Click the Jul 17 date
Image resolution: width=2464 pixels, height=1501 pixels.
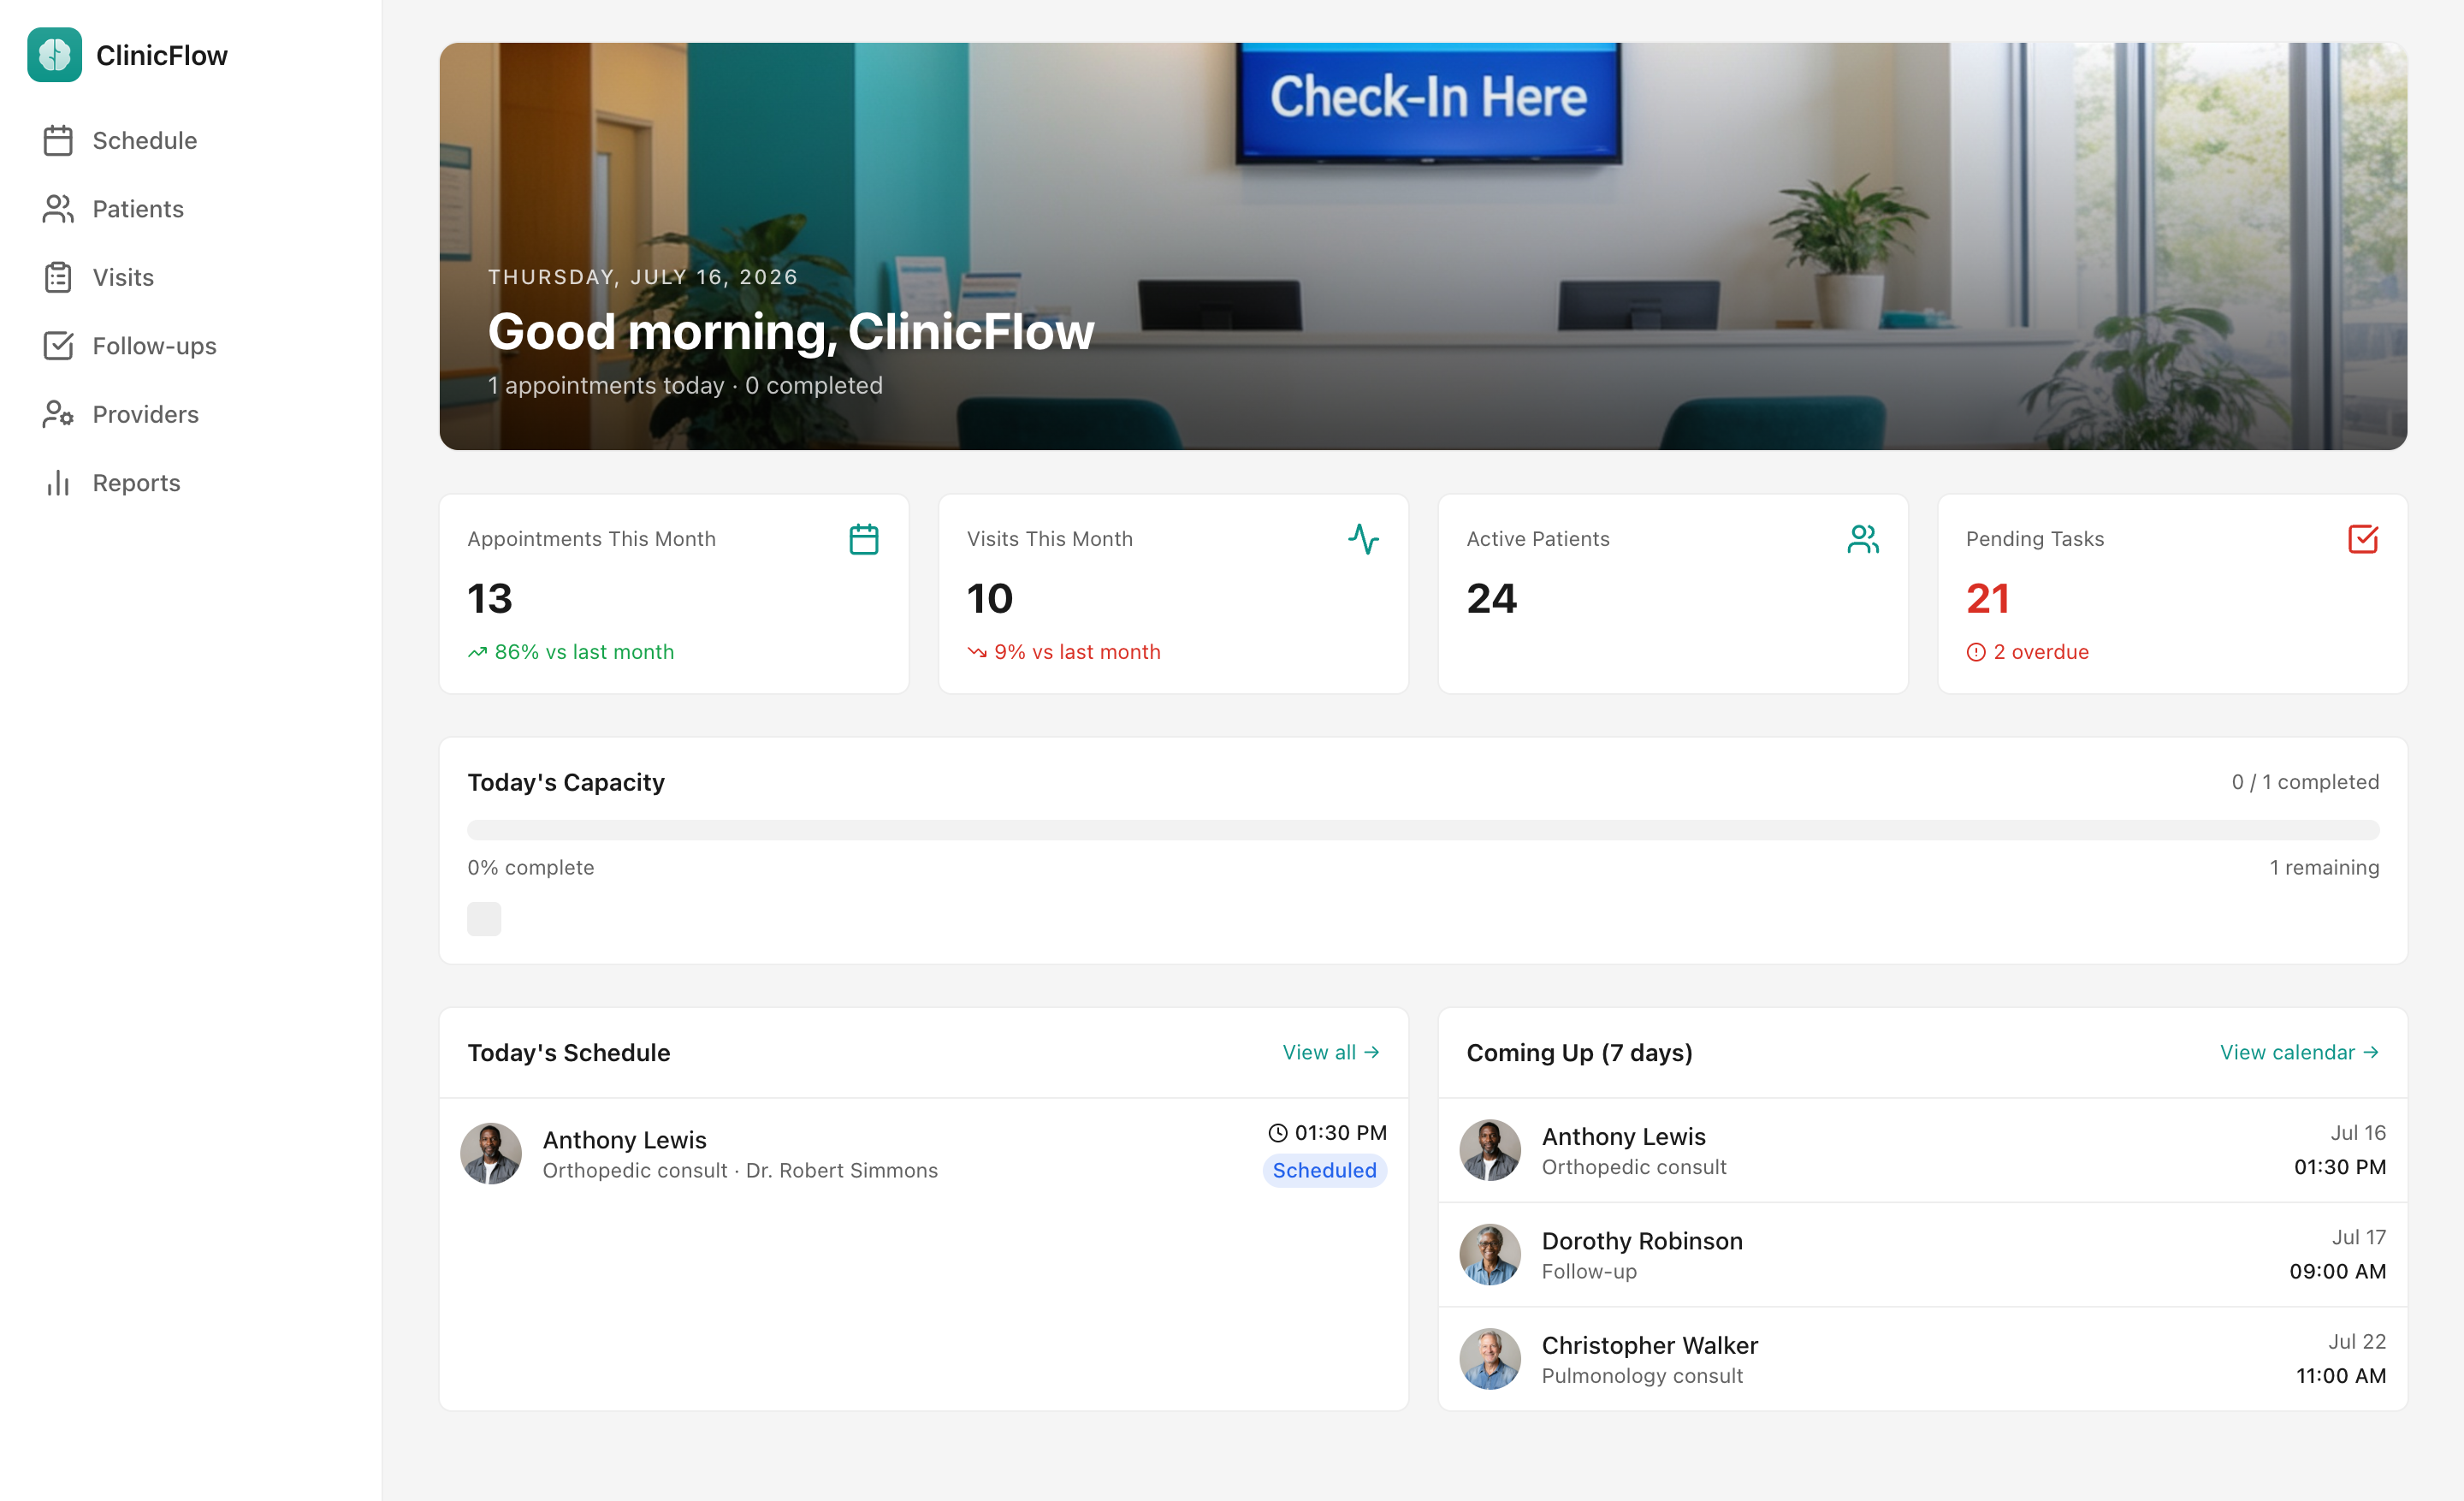[2358, 1238]
